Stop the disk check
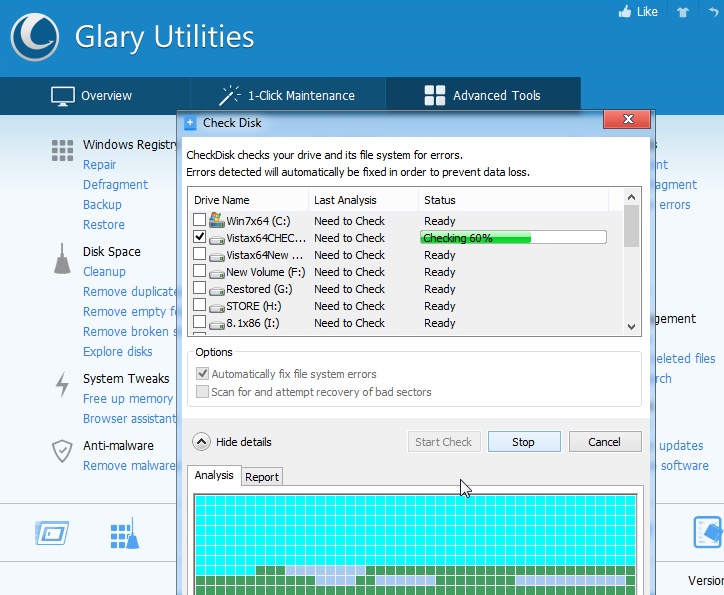Image resolution: width=724 pixels, height=595 pixels. pos(524,442)
